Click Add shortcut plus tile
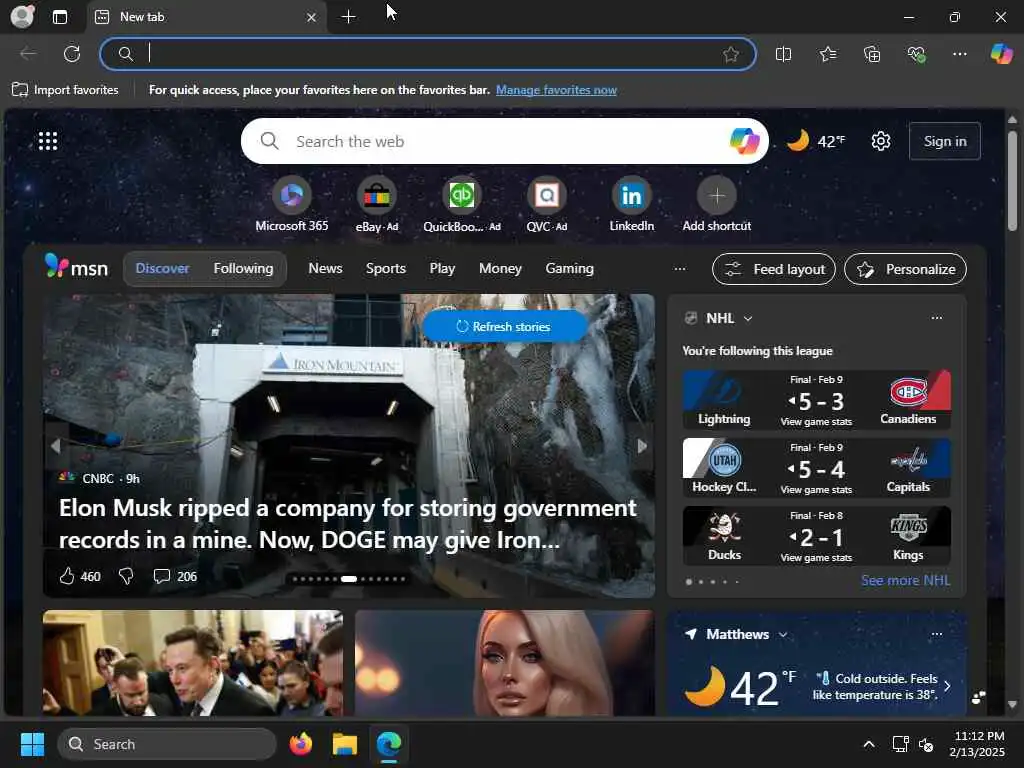The height and width of the screenshot is (768, 1024). pyautogui.click(x=716, y=204)
